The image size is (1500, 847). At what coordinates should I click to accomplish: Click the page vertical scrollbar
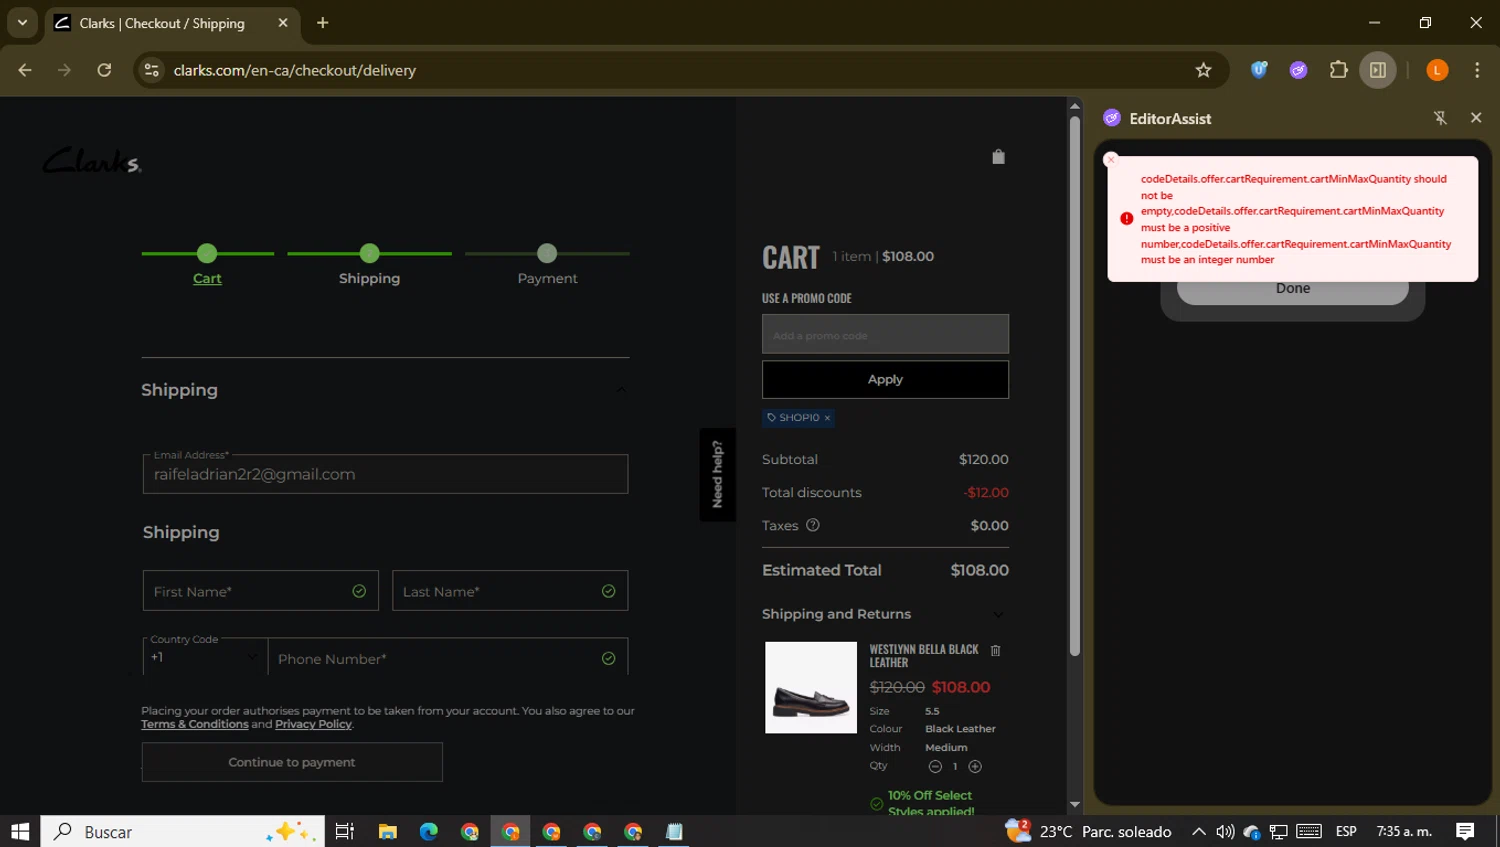(x=1075, y=386)
